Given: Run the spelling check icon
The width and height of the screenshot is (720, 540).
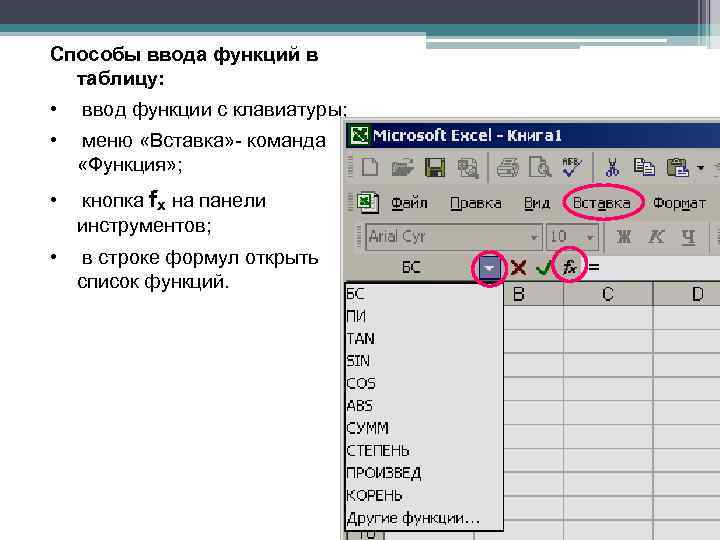Looking at the screenshot, I should point(572,167).
